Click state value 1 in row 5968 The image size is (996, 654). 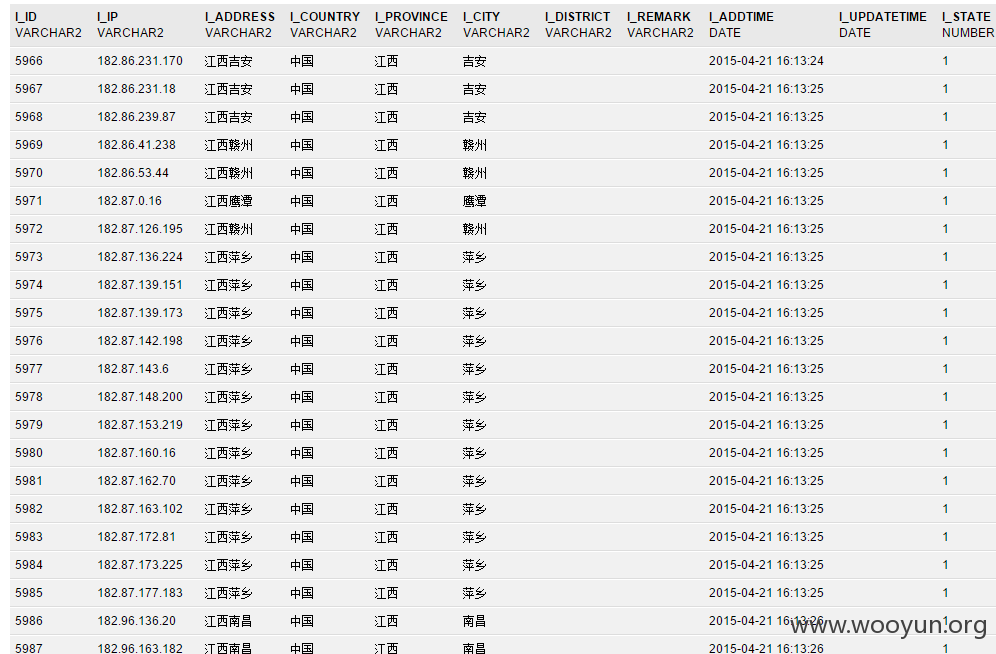click(x=945, y=117)
